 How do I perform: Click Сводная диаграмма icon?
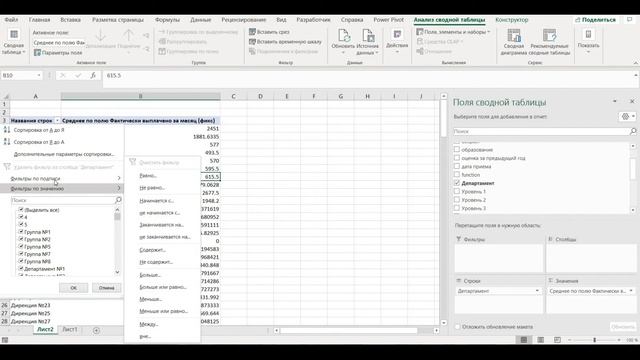coord(513,36)
